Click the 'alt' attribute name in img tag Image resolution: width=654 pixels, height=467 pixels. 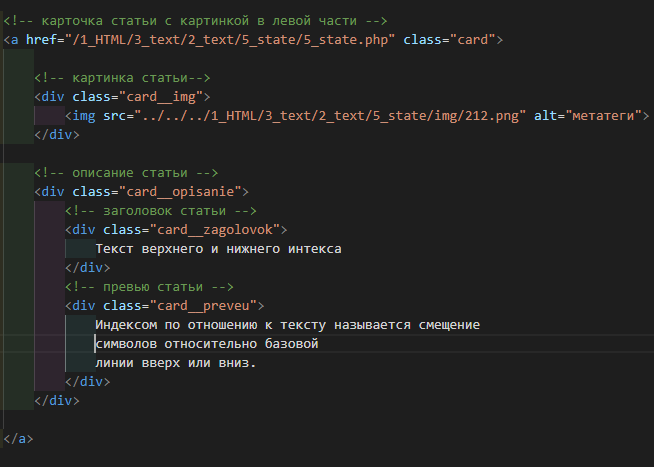(546, 115)
